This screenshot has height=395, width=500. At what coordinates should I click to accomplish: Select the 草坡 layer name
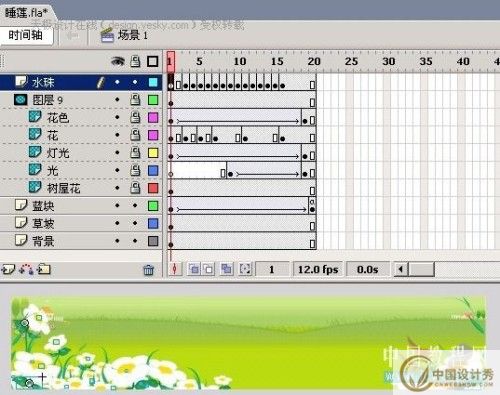click(x=43, y=223)
